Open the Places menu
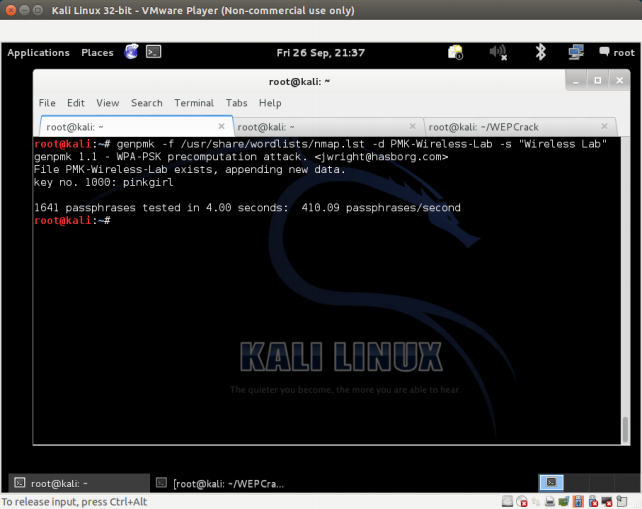The width and height of the screenshot is (642, 509). click(x=97, y=53)
